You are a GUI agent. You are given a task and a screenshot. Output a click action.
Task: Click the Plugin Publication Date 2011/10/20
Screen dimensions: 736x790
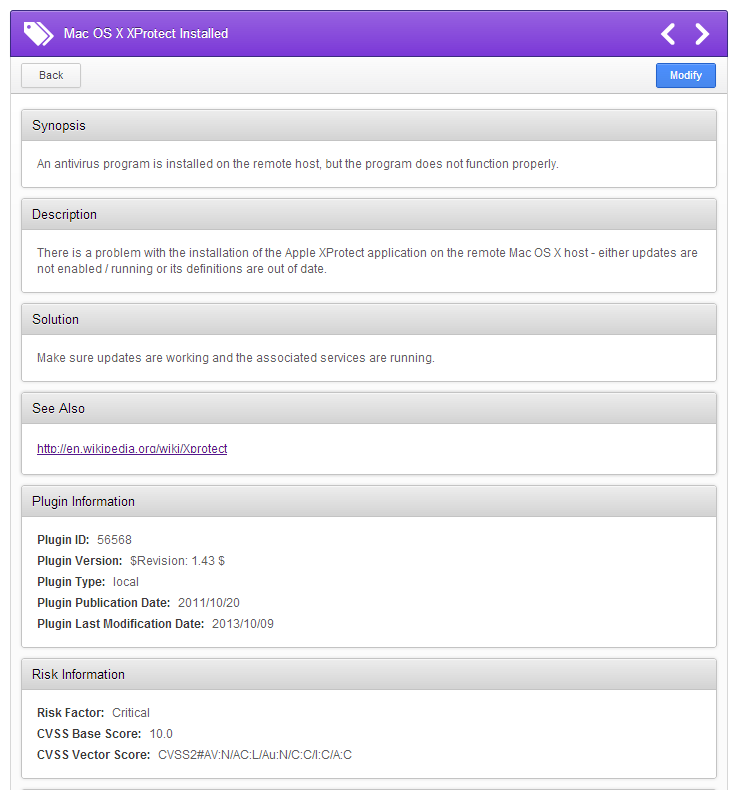[209, 603]
